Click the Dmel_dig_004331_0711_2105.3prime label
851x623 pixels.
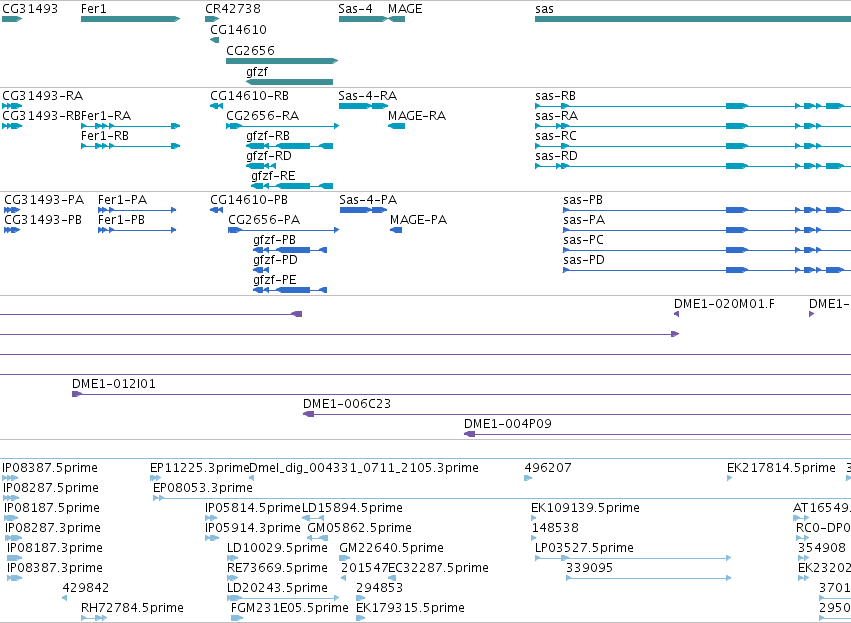coord(364,468)
